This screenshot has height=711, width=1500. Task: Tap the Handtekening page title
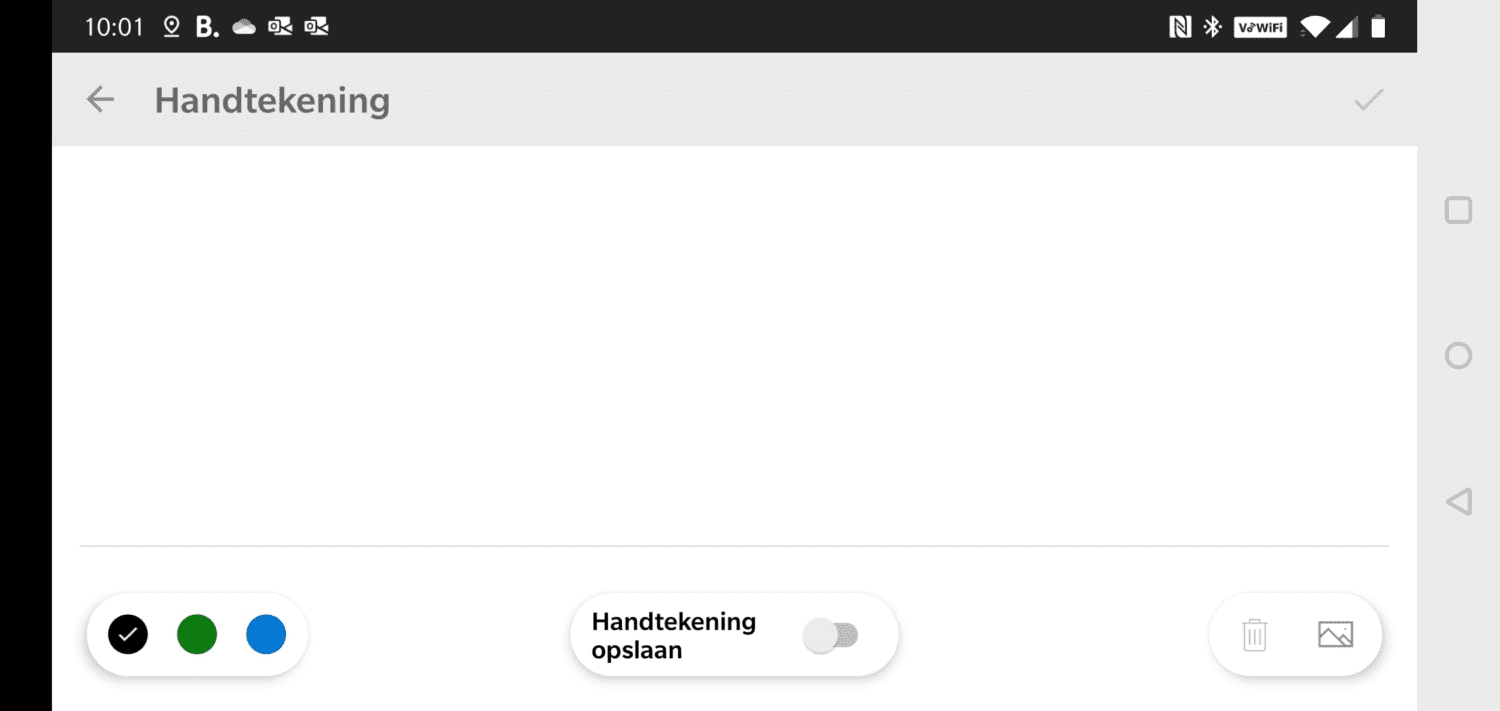272,101
